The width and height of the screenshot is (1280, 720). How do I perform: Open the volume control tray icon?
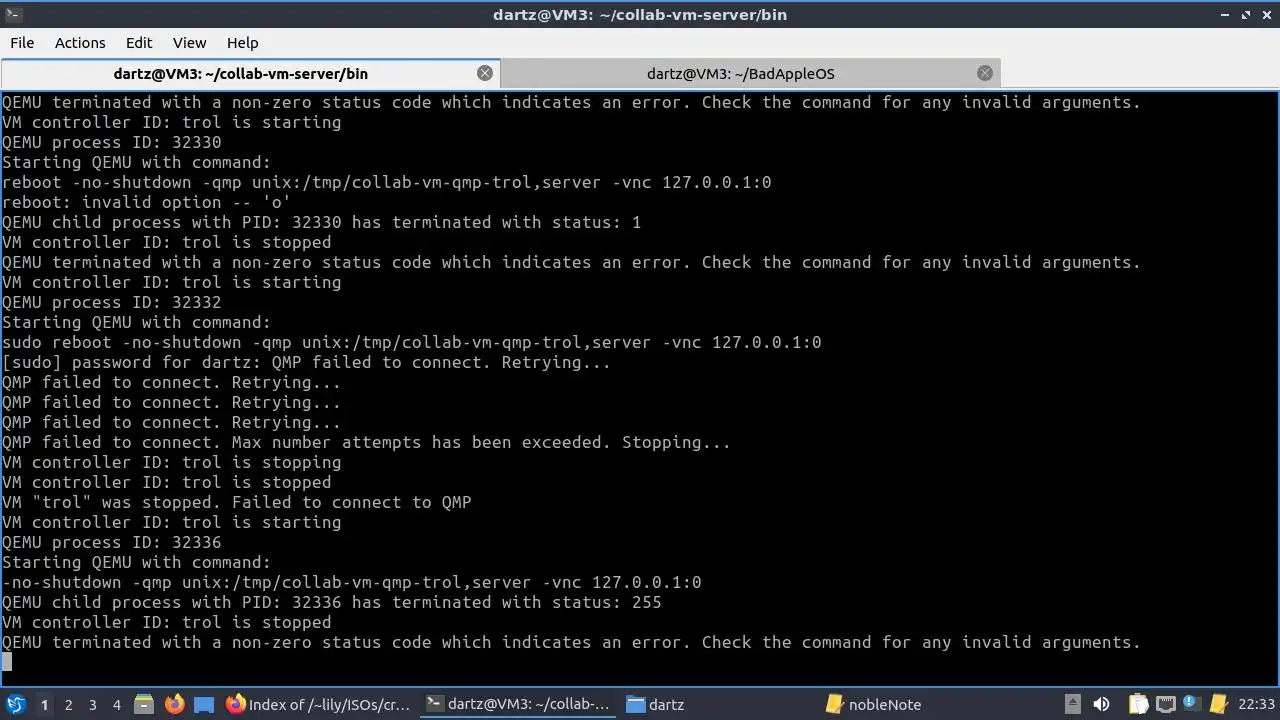[1101, 704]
